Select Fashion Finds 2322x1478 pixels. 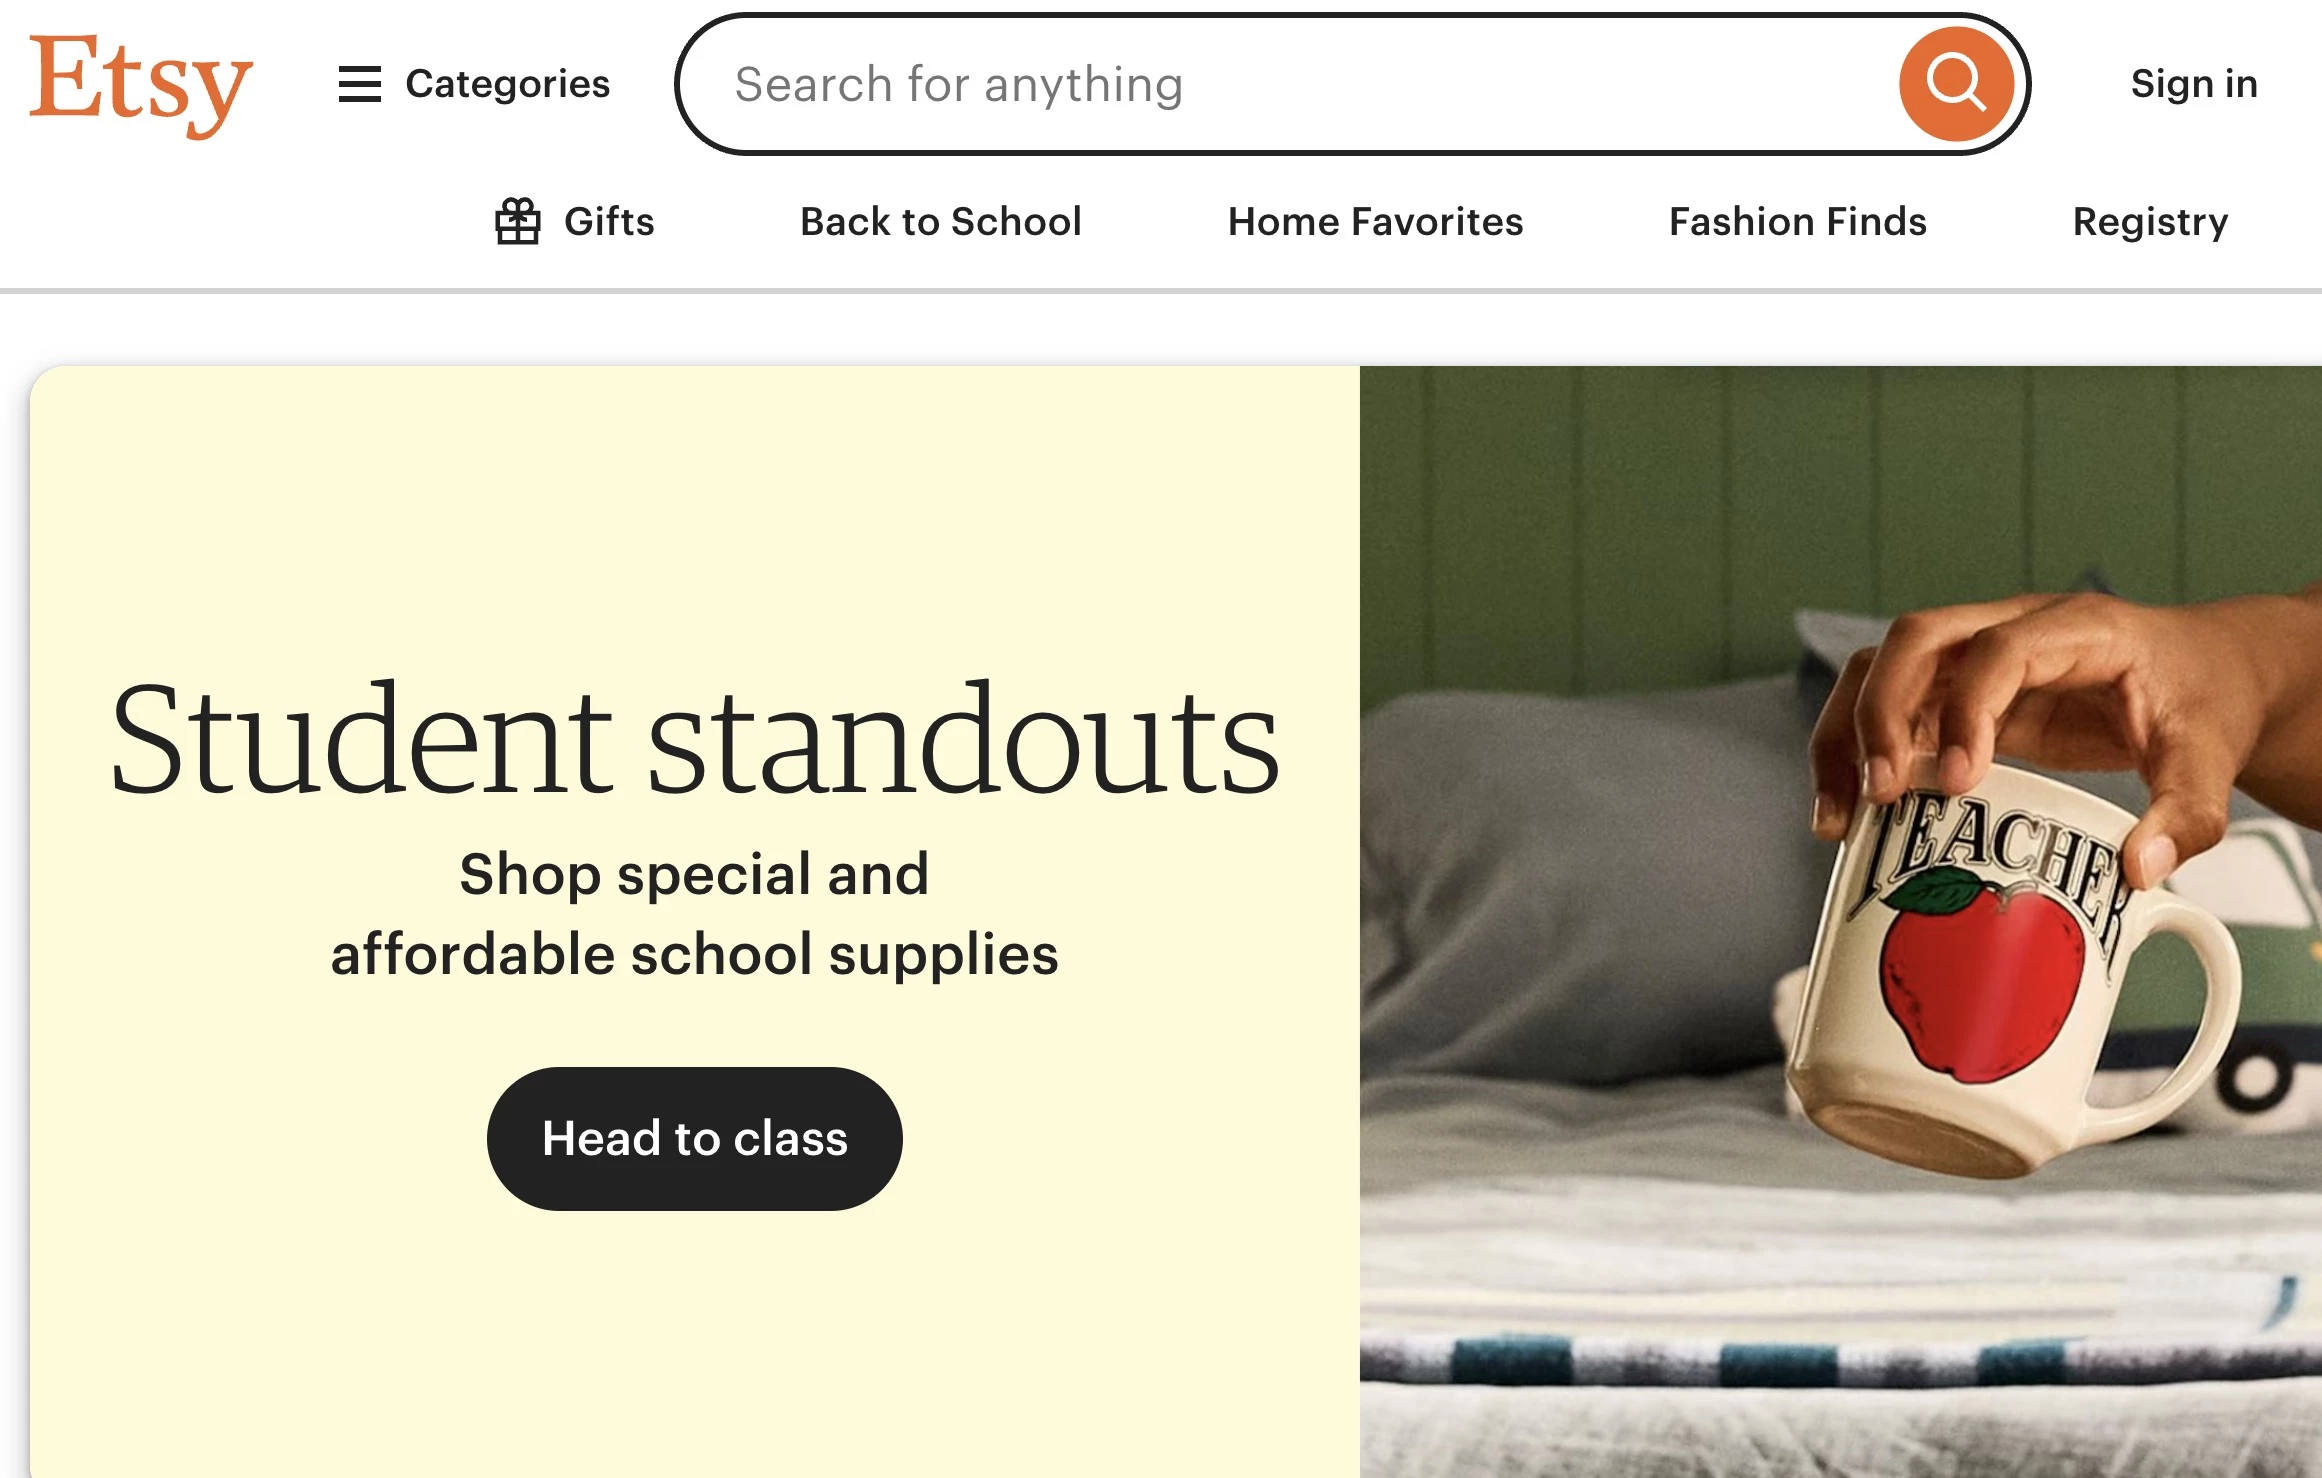click(1798, 221)
